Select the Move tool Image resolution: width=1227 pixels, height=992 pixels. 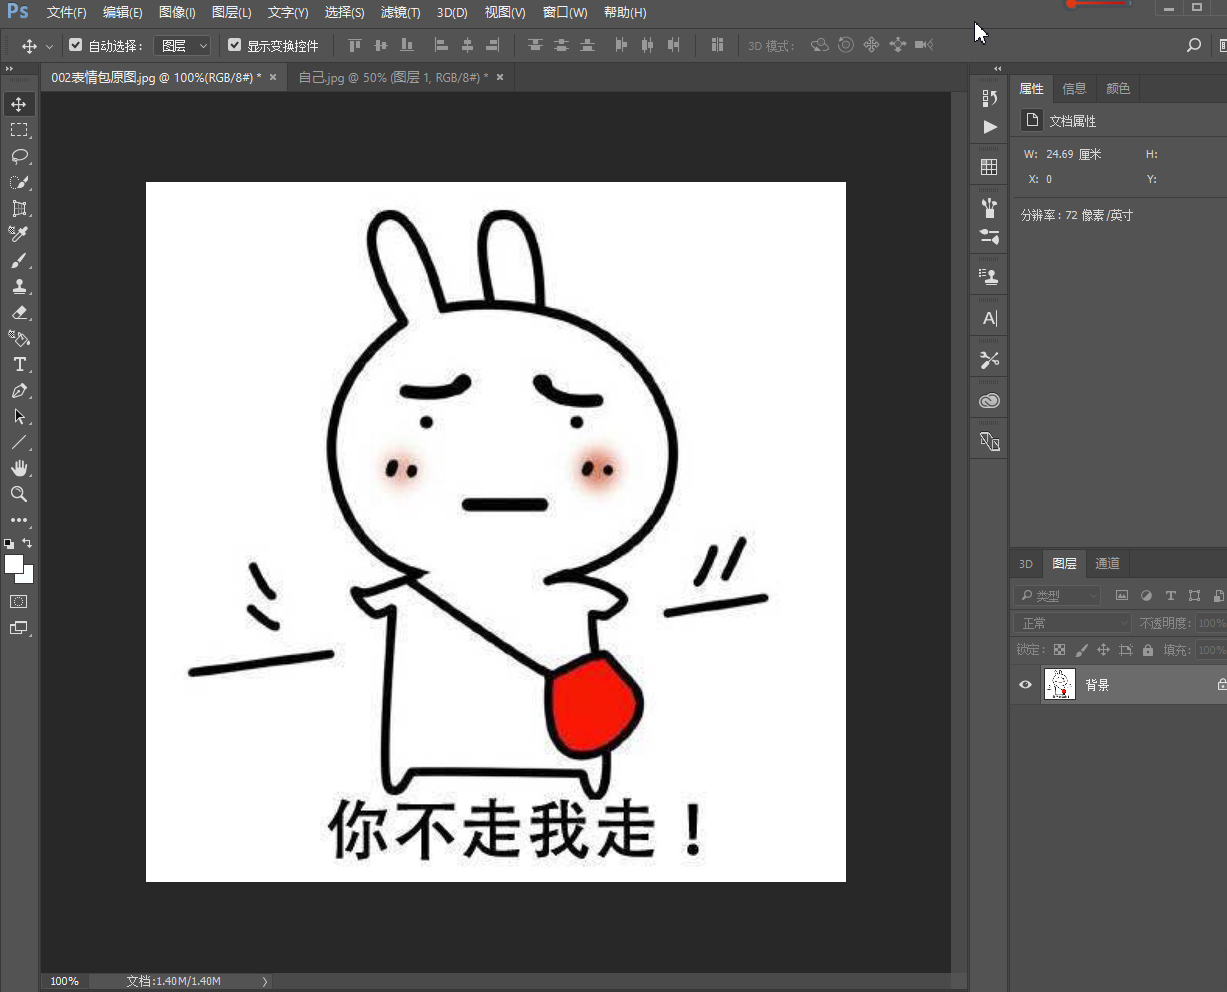[20, 103]
